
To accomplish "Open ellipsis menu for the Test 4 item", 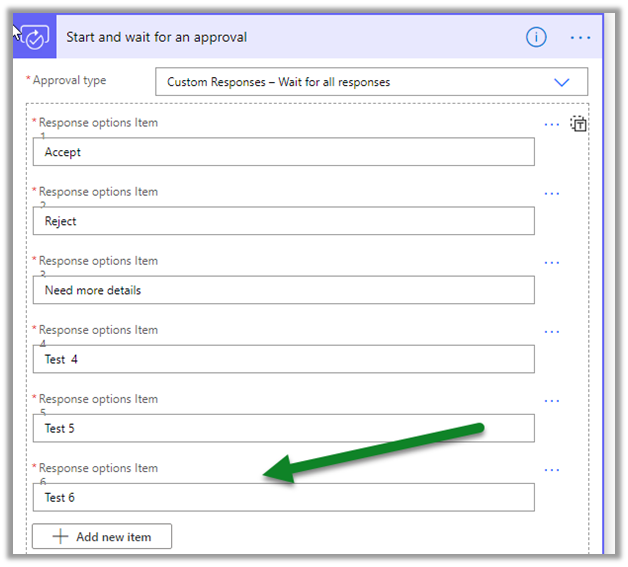I will pos(551,332).
